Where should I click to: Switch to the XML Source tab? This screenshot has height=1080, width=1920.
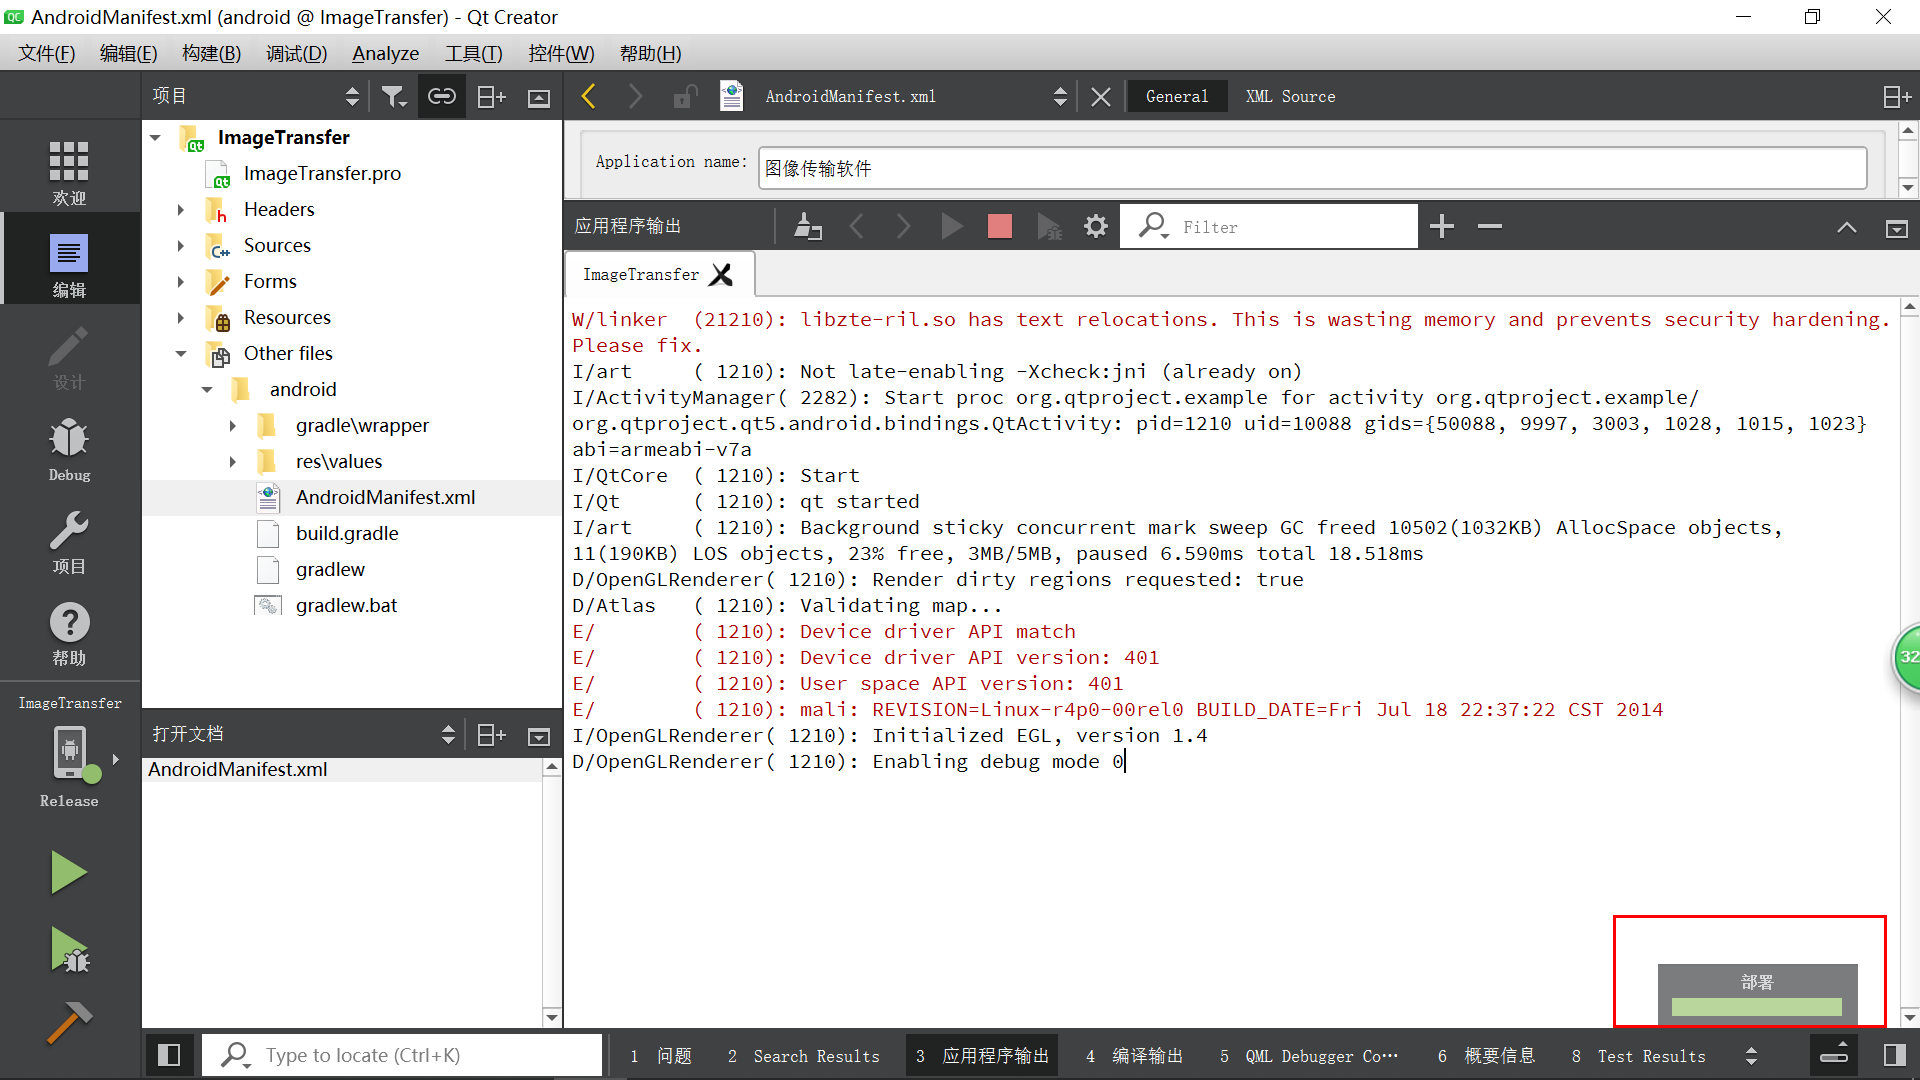point(1290,96)
